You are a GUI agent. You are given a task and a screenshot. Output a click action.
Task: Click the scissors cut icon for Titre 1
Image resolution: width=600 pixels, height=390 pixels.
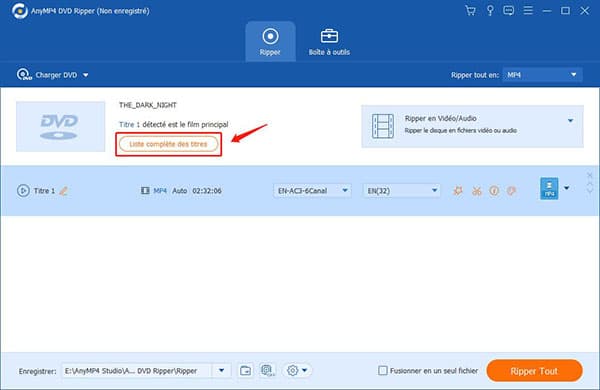[476, 191]
